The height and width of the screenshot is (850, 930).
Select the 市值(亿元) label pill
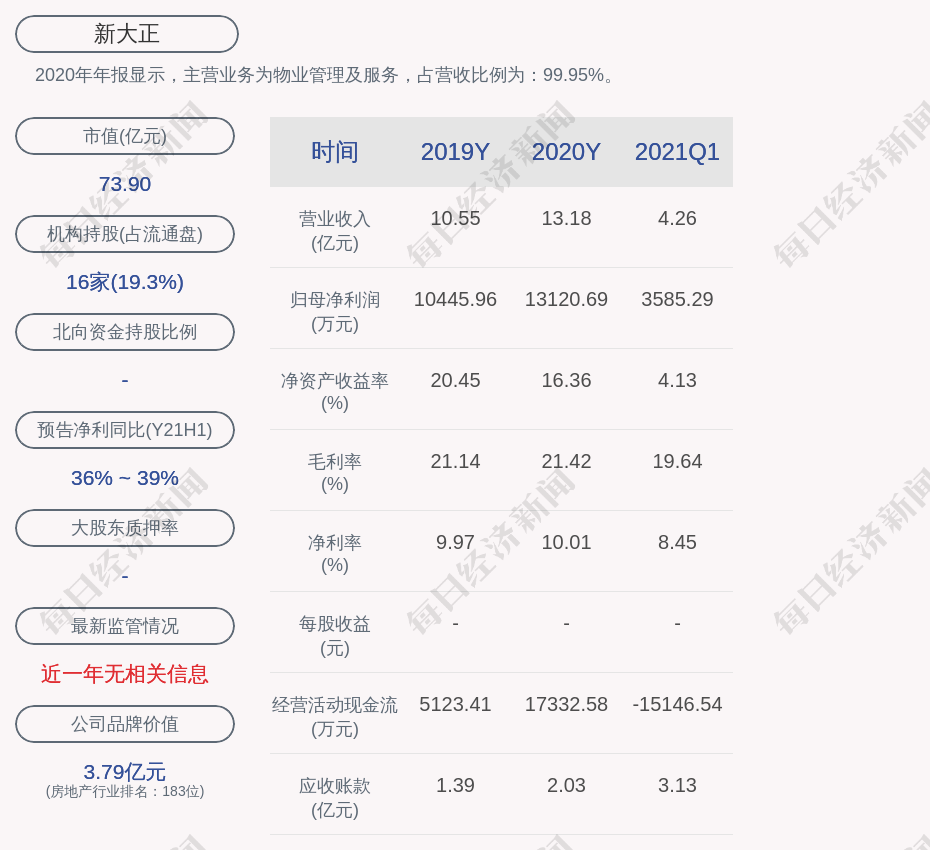pyautogui.click(x=125, y=136)
